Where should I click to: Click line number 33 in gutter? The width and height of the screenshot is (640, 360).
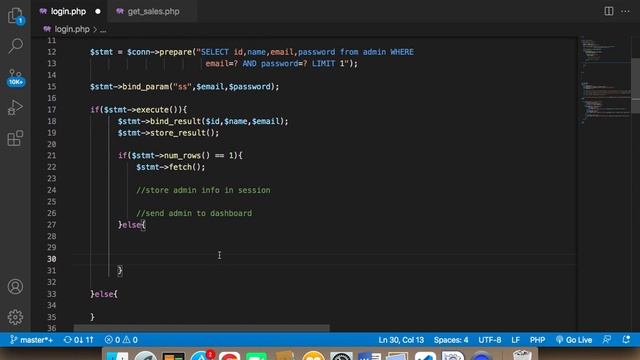pyautogui.click(x=51, y=293)
